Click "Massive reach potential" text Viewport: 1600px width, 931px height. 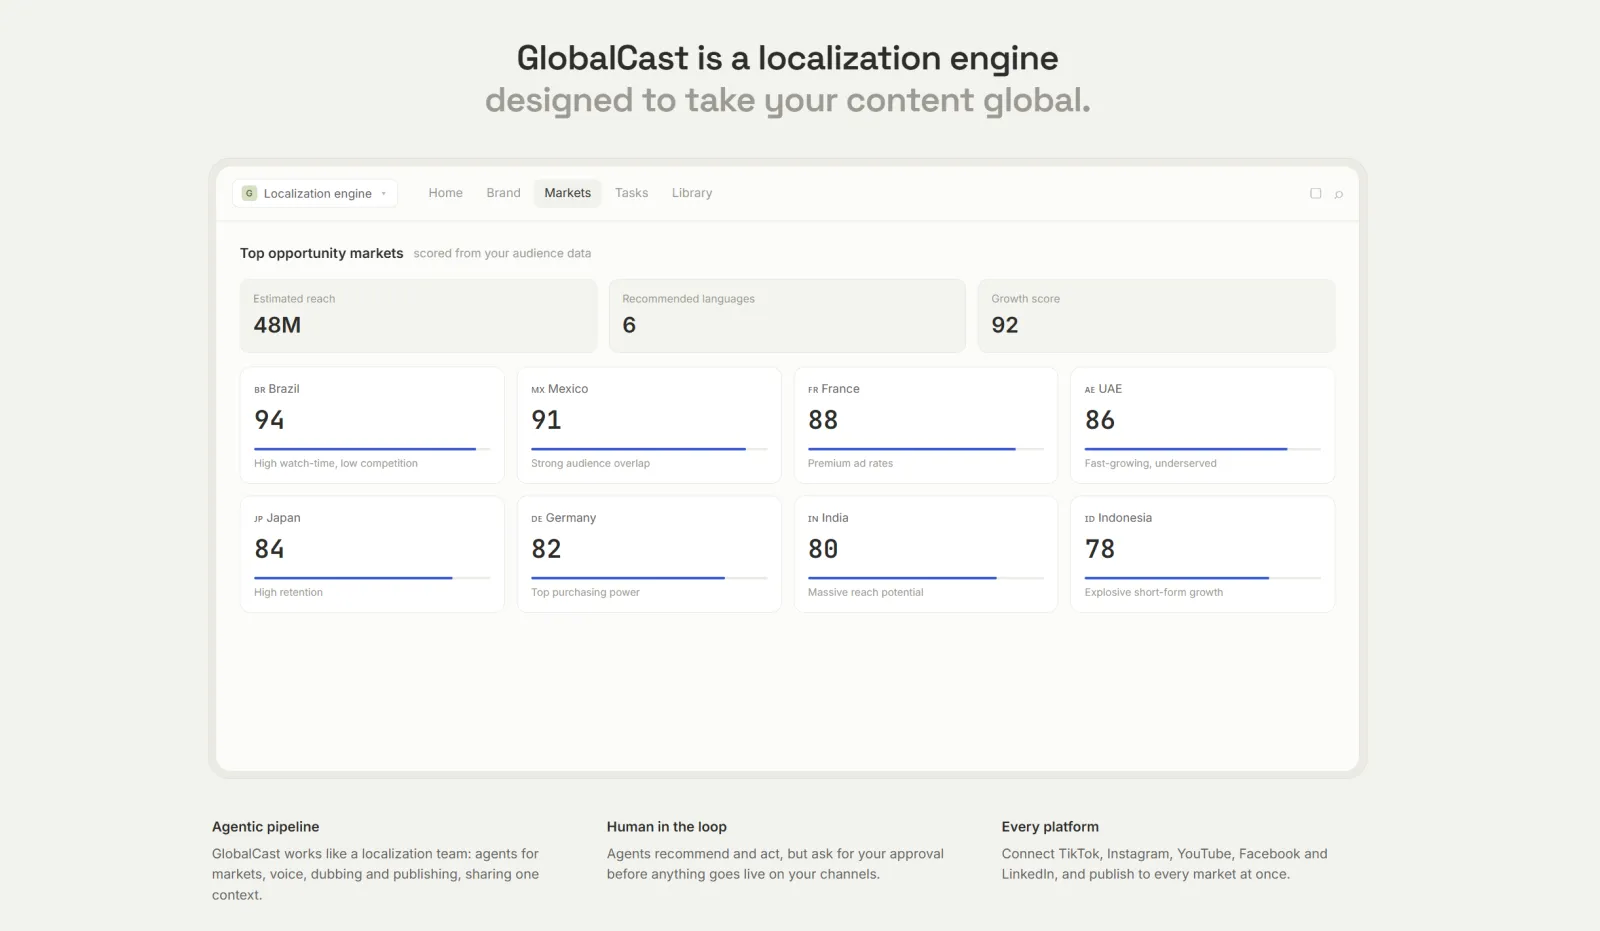[x=866, y=592]
